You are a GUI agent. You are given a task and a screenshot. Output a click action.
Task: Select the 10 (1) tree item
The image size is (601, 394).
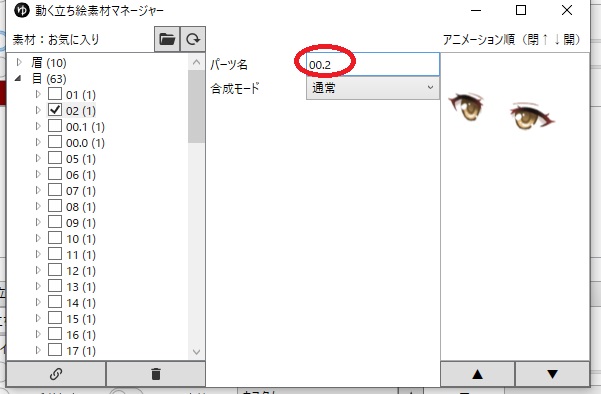point(80,239)
